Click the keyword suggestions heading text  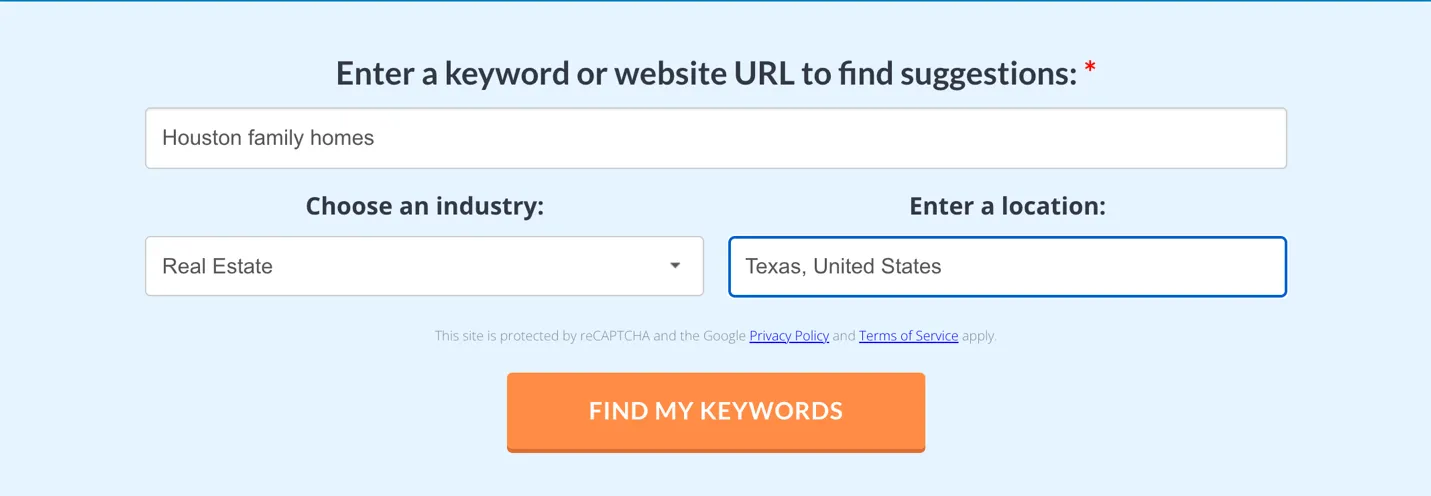[706, 73]
